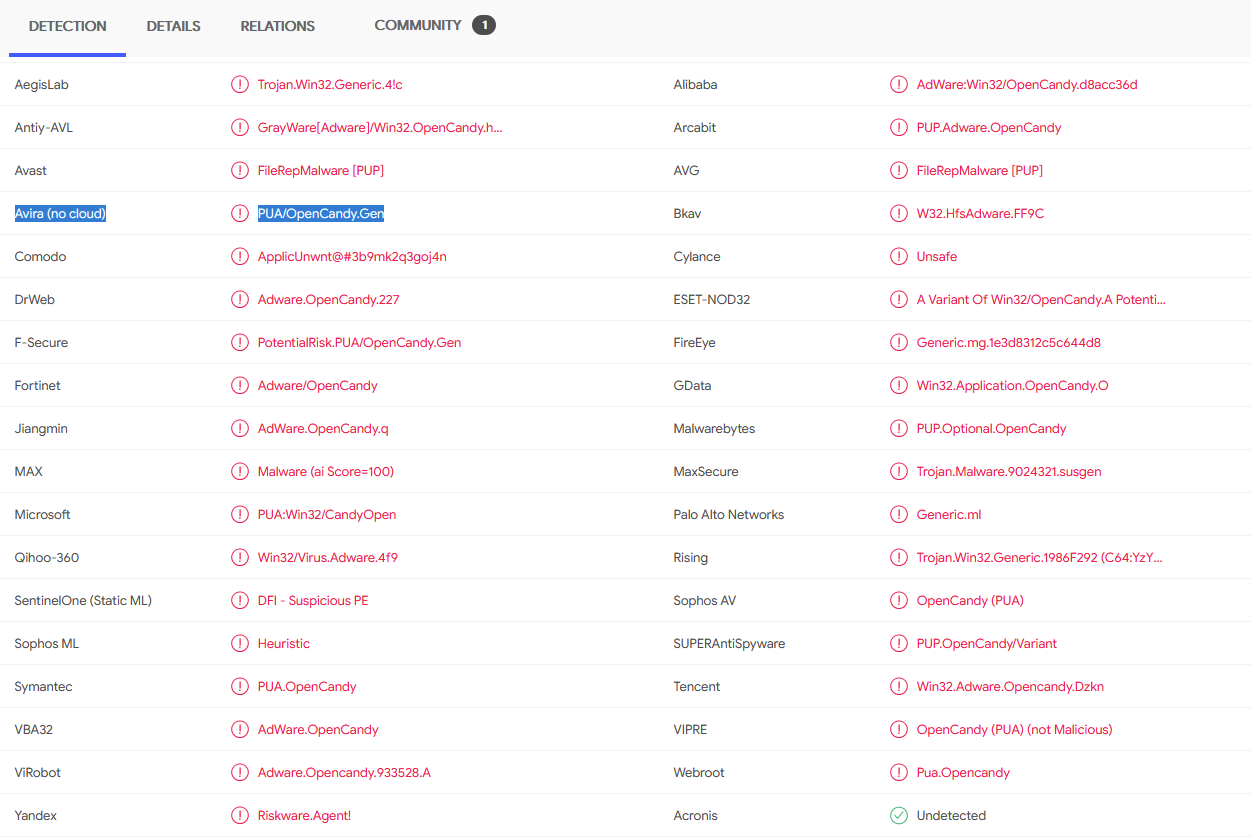
Task: Click the 'PUP.Adware.OpenCandy' detection
Action: 989,128
